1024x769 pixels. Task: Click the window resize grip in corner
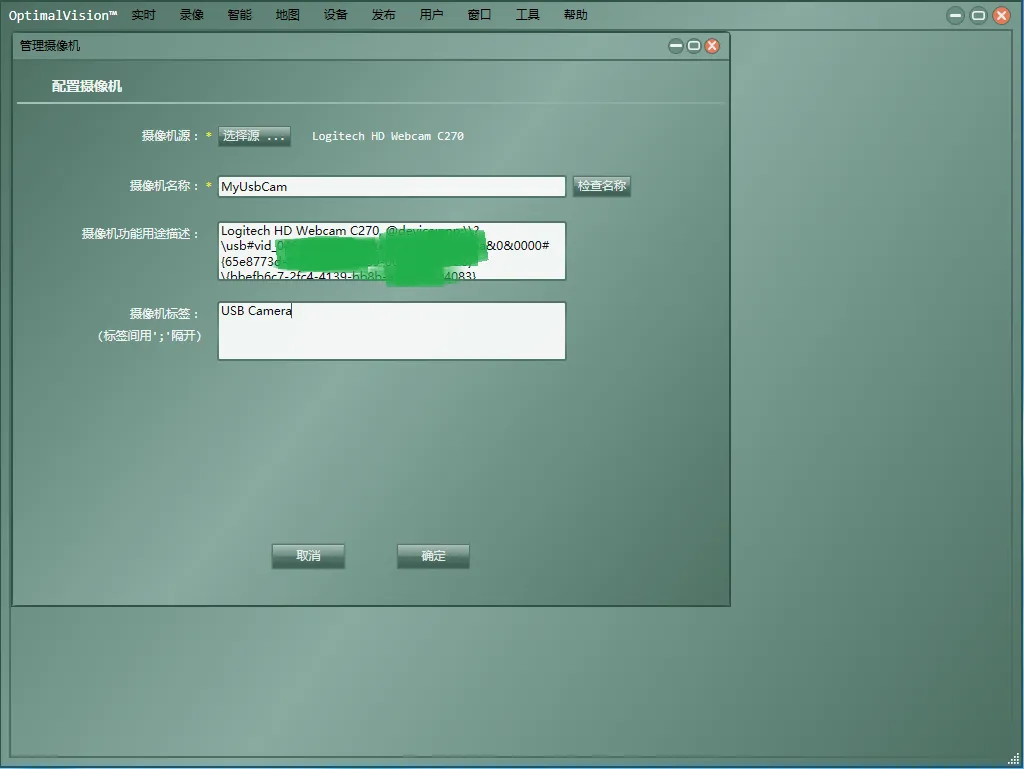[x=1014, y=759]
